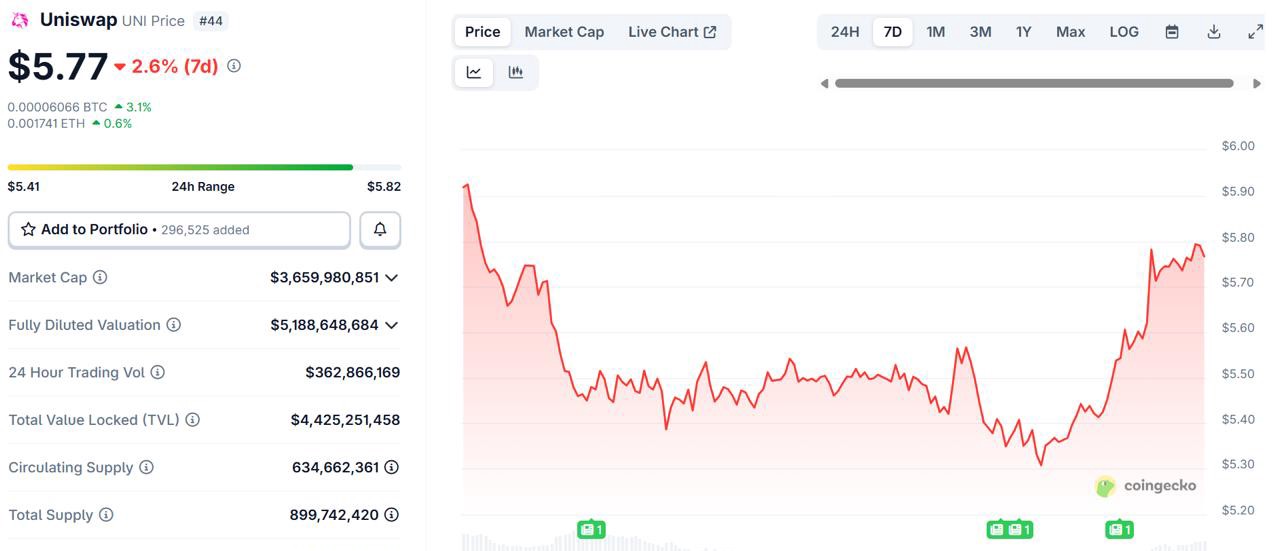
Task: Switch to the Market Cap tab
Action: click(x=564, y=32)
